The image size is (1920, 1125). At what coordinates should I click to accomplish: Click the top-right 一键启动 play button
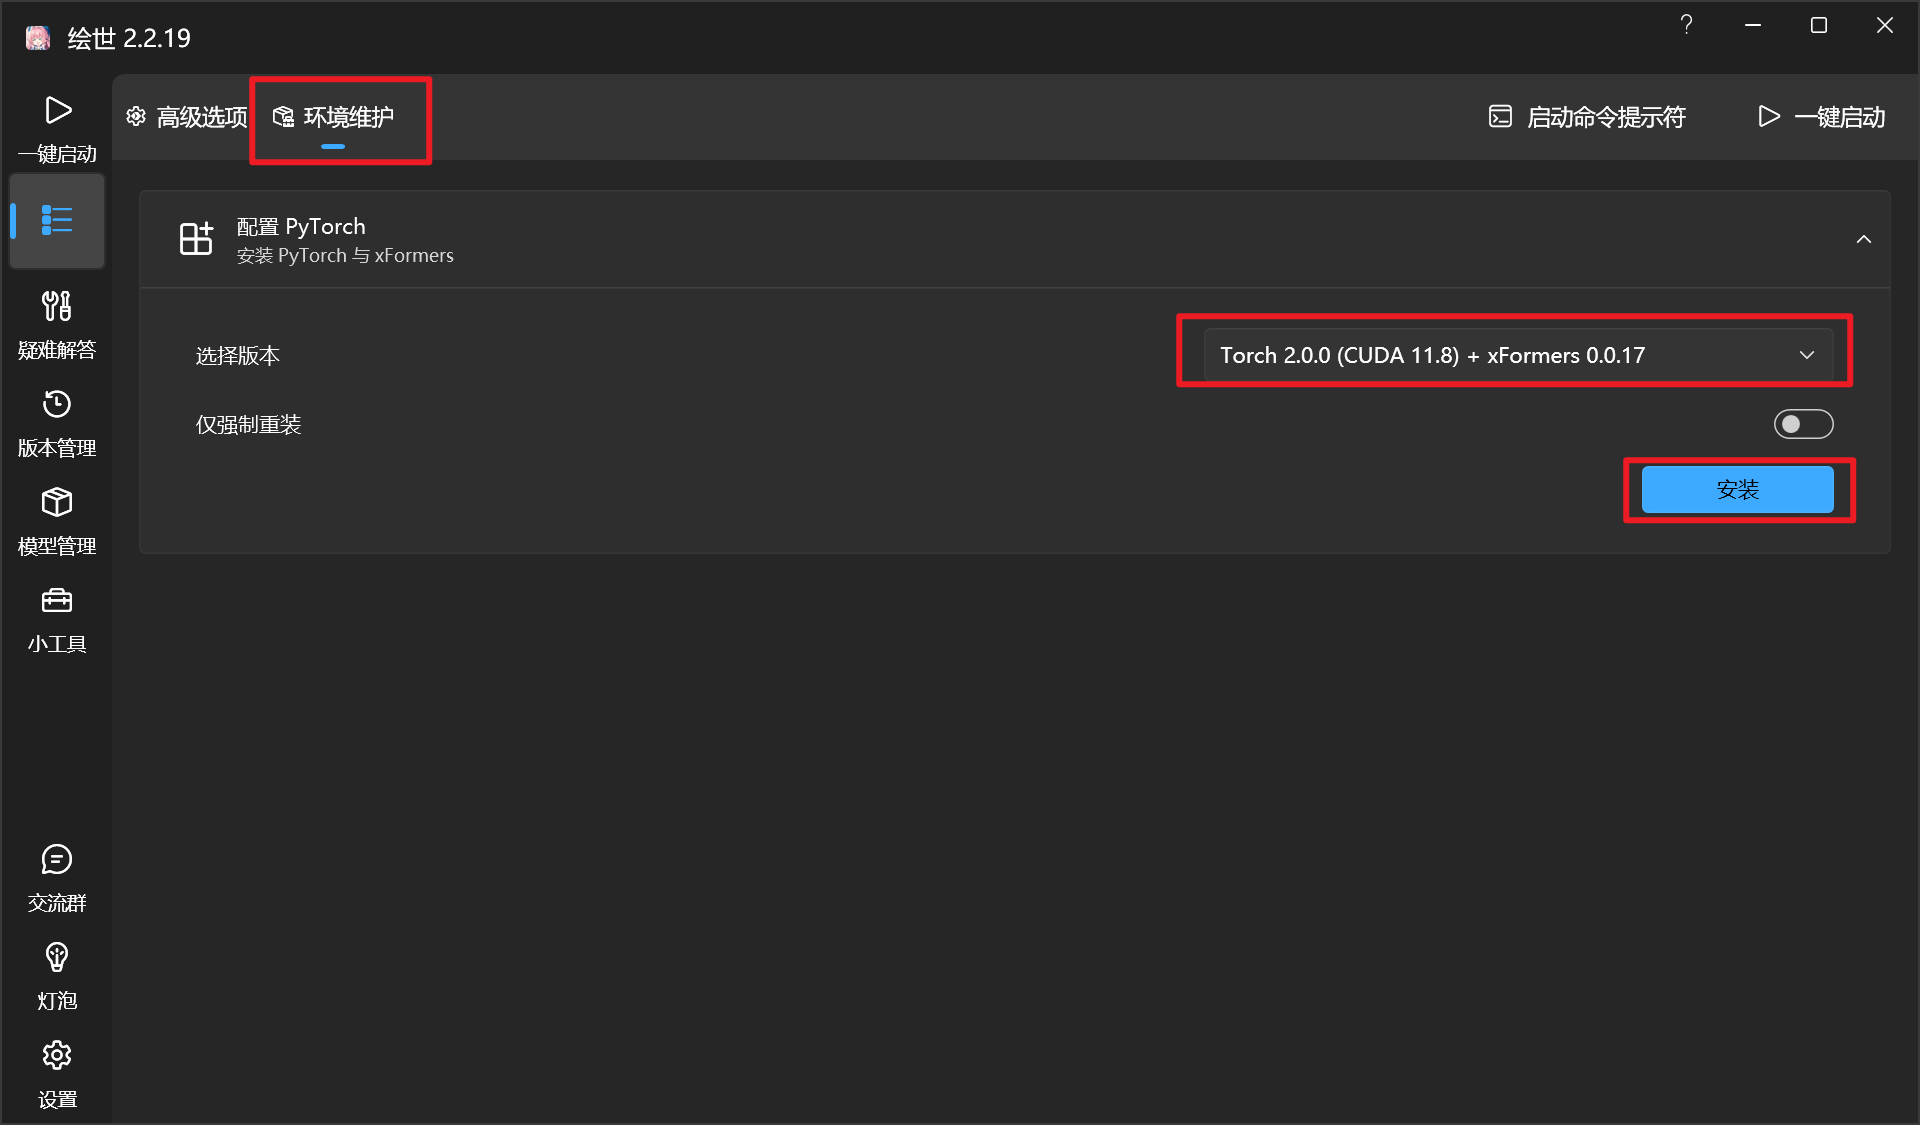[1821, 117]
